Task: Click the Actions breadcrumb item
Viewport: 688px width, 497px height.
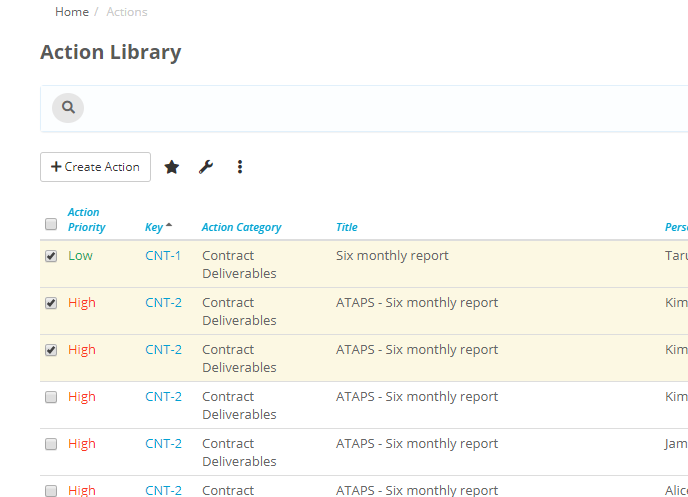Action: [127, 12]
